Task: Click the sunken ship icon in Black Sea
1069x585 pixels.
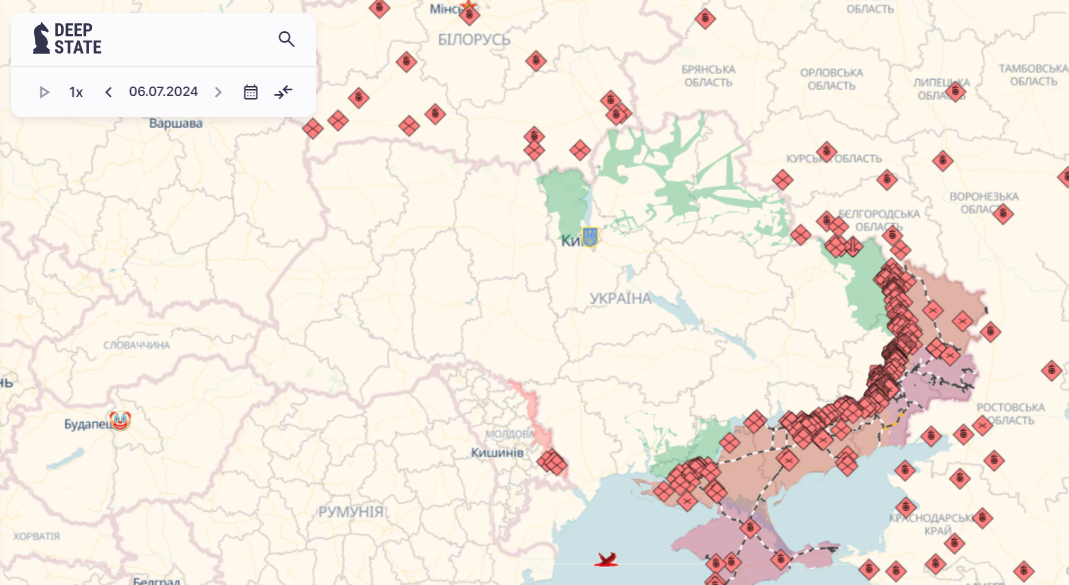Action: [606, 559]
